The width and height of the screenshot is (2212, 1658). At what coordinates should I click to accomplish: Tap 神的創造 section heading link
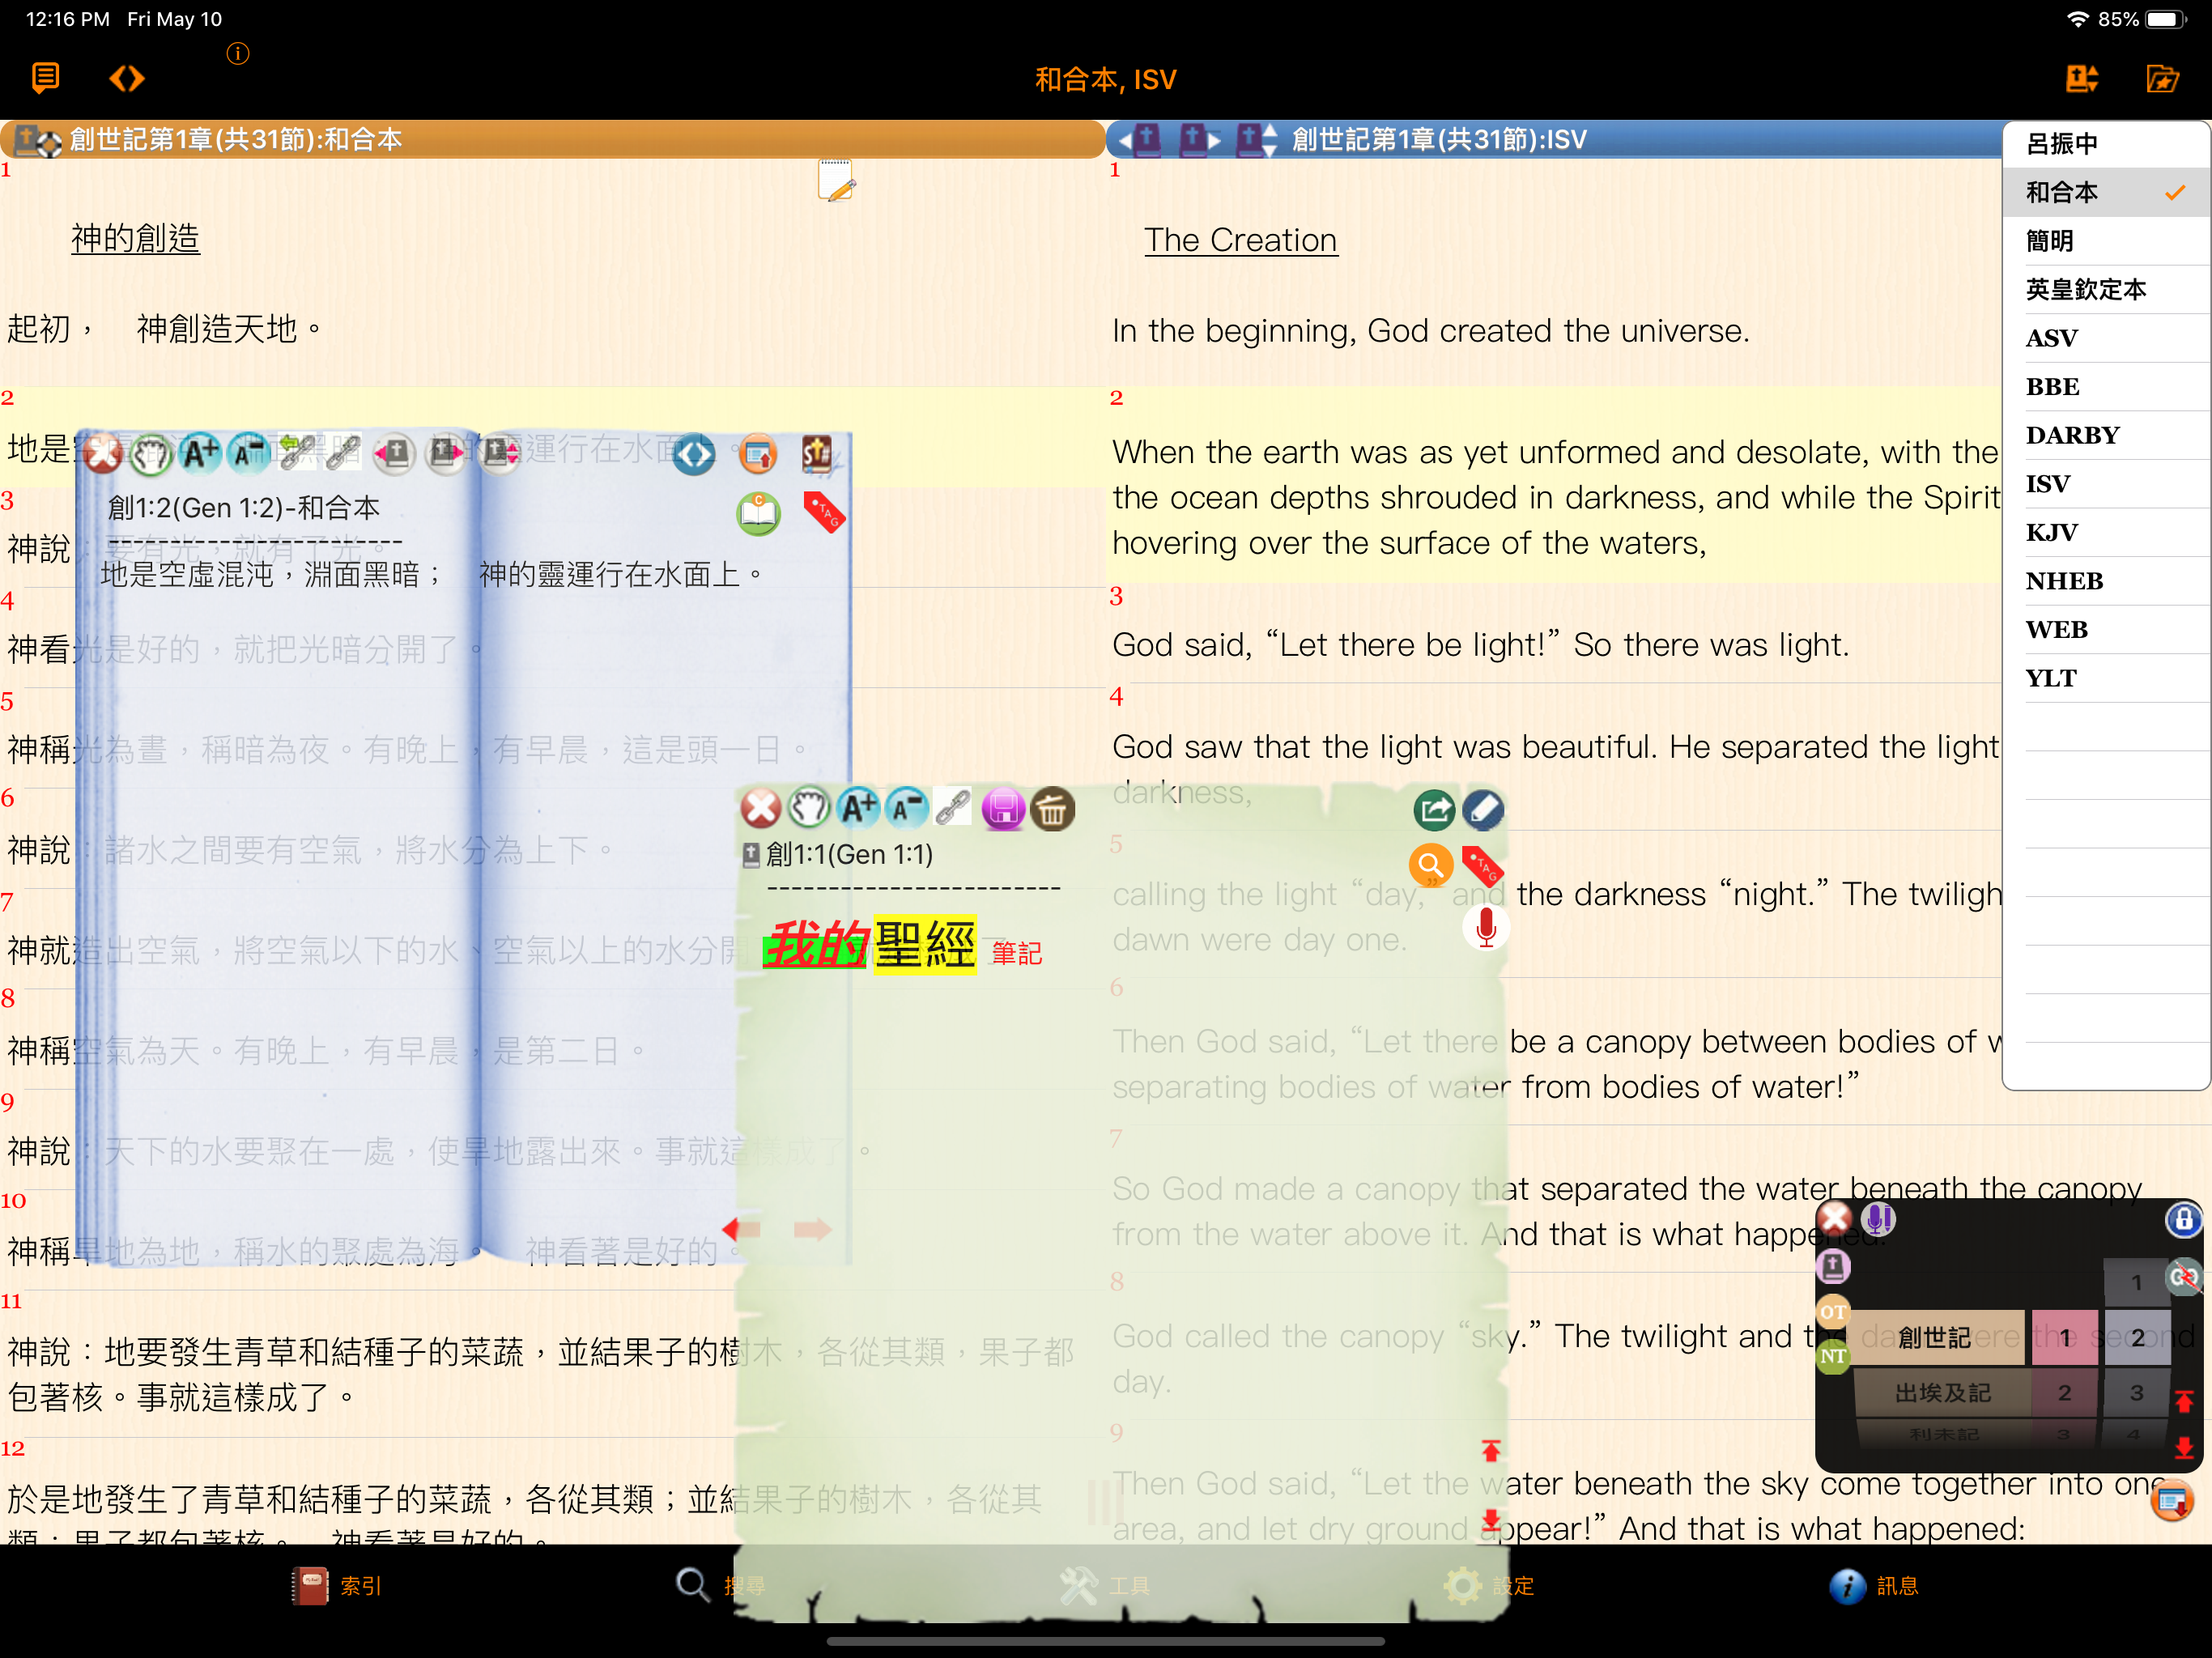[x=136, y=238]
